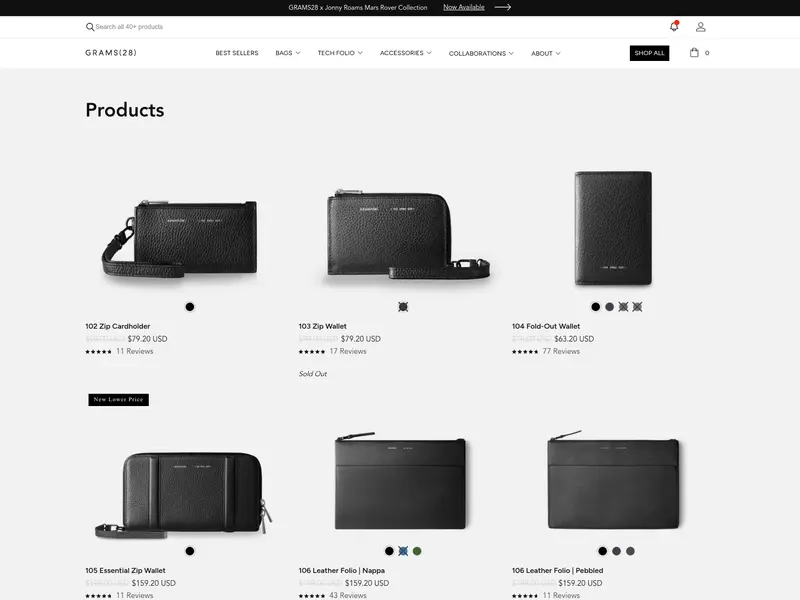Viewport: 800px width, 600px height.
Task: Follow the Now Available link
Action: 464,7
